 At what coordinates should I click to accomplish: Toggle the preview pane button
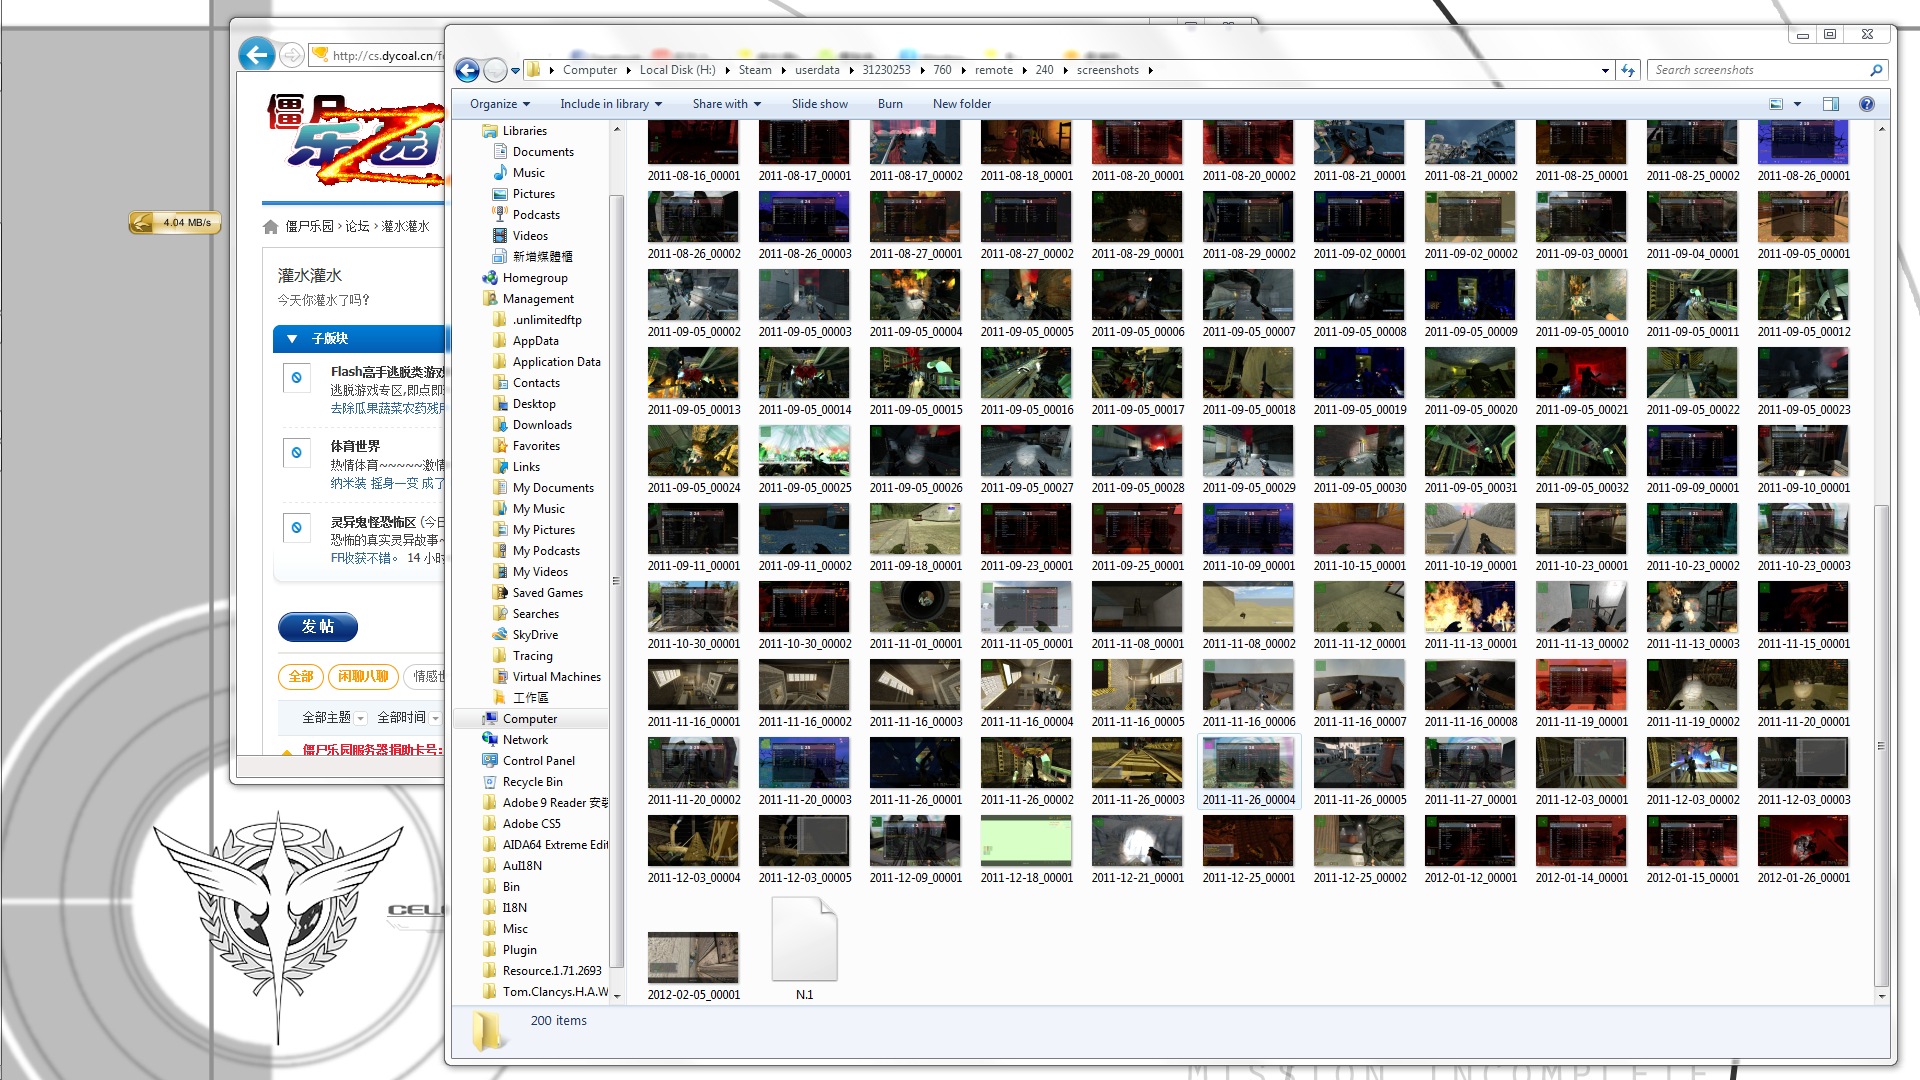(1830, 104)
